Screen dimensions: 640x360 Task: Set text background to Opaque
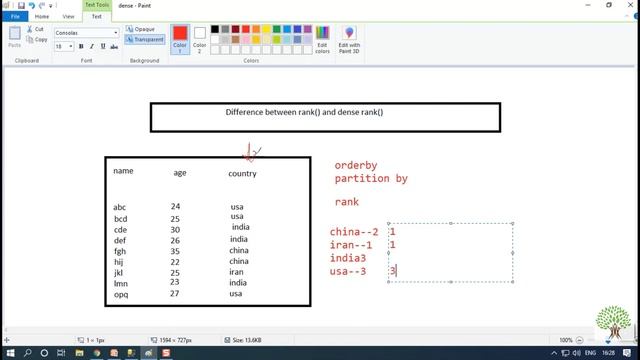(x=140, y=29)
